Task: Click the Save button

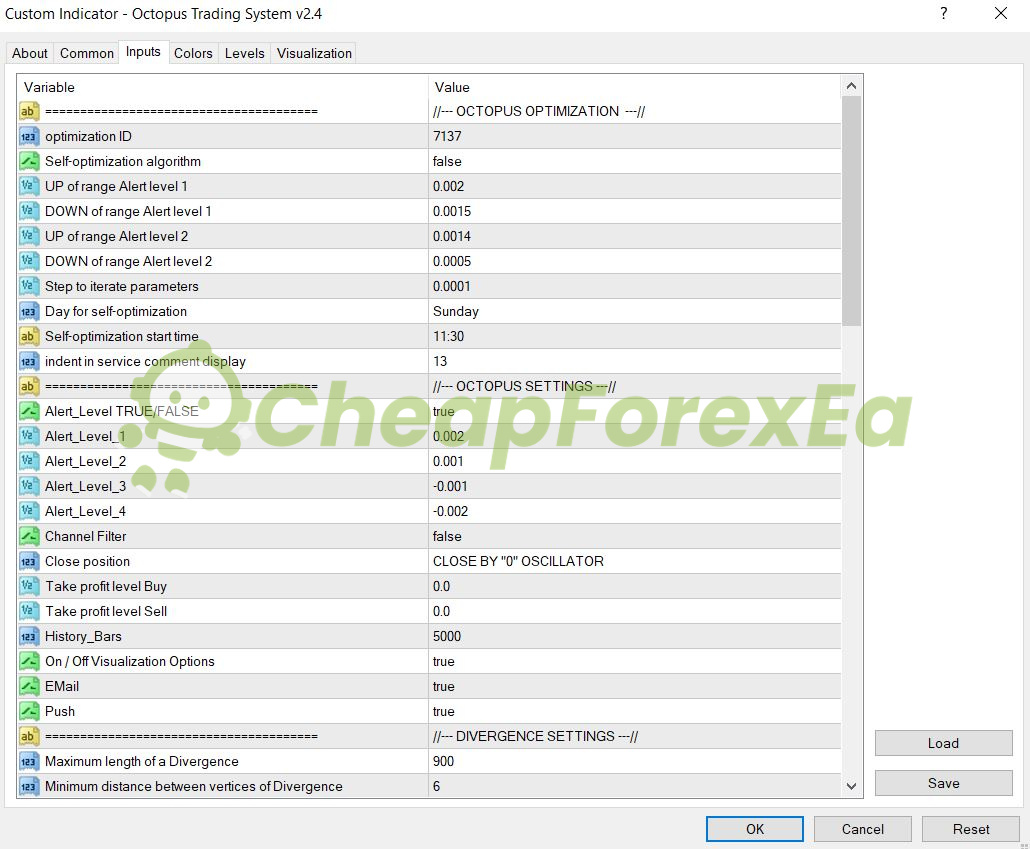Action: [943, 783]
